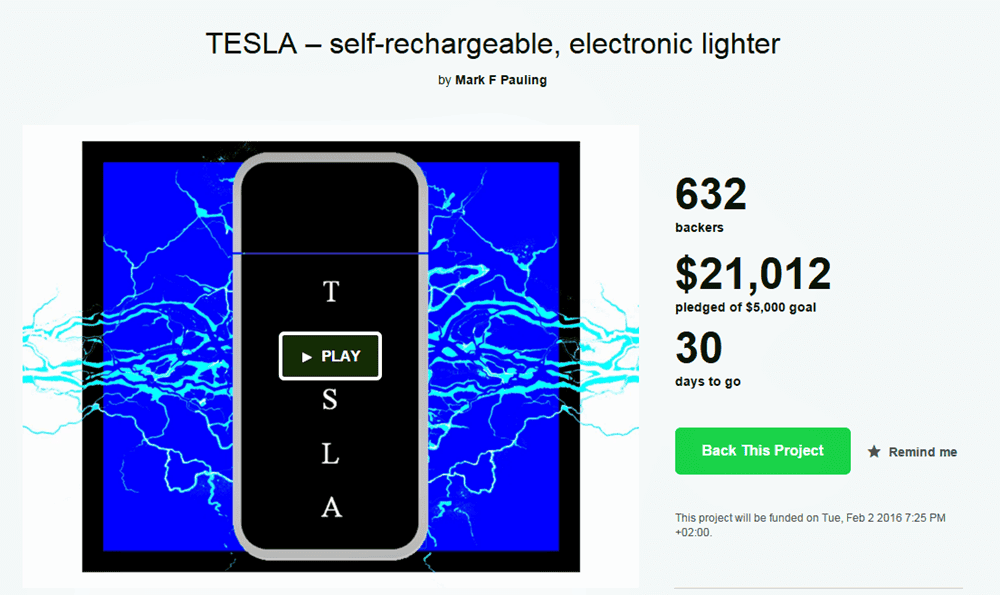Click the "backers" label under 632
Viewport: 1000px width, 595px height.
(x=699, y=228)
